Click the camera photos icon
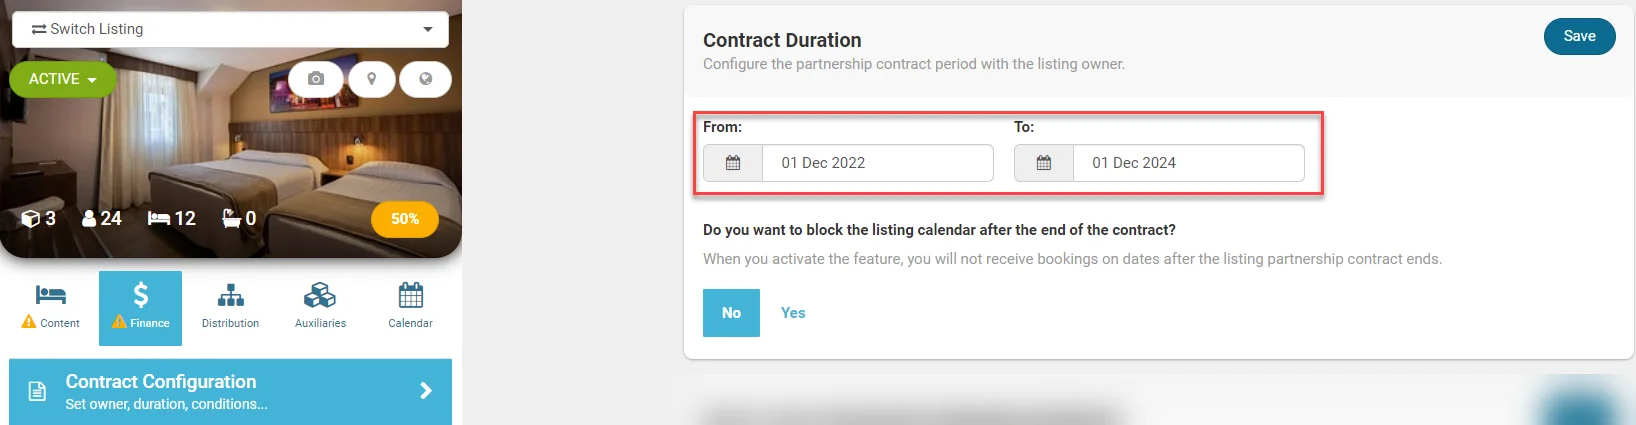The height and width of the screenshot is (425, 1636). click(316, 79)
